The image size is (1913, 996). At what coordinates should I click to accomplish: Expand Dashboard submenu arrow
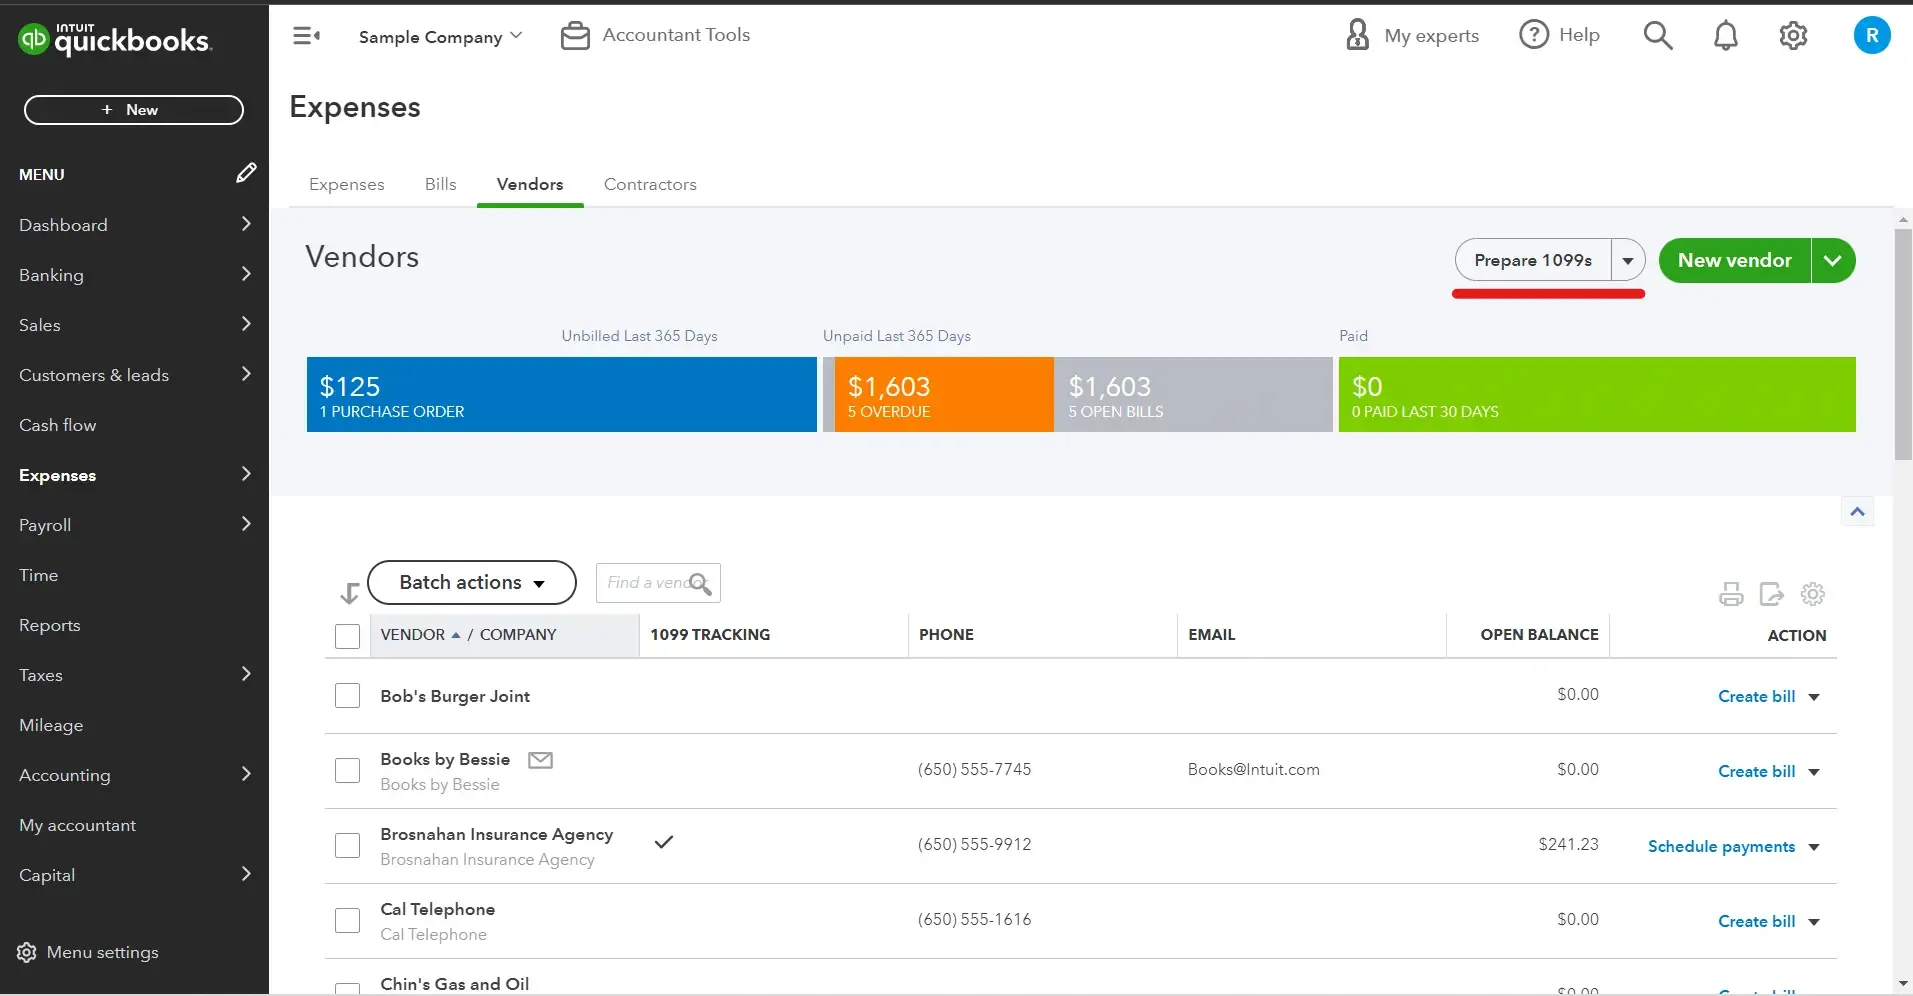246,224
